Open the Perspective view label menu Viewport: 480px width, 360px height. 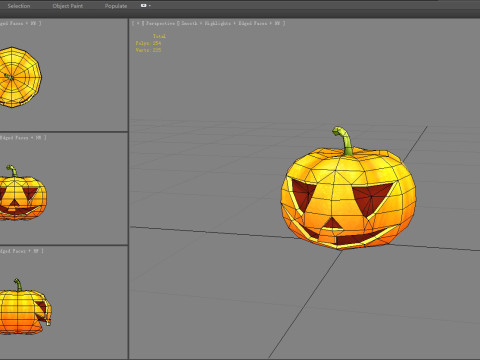(x=160, y=23)
